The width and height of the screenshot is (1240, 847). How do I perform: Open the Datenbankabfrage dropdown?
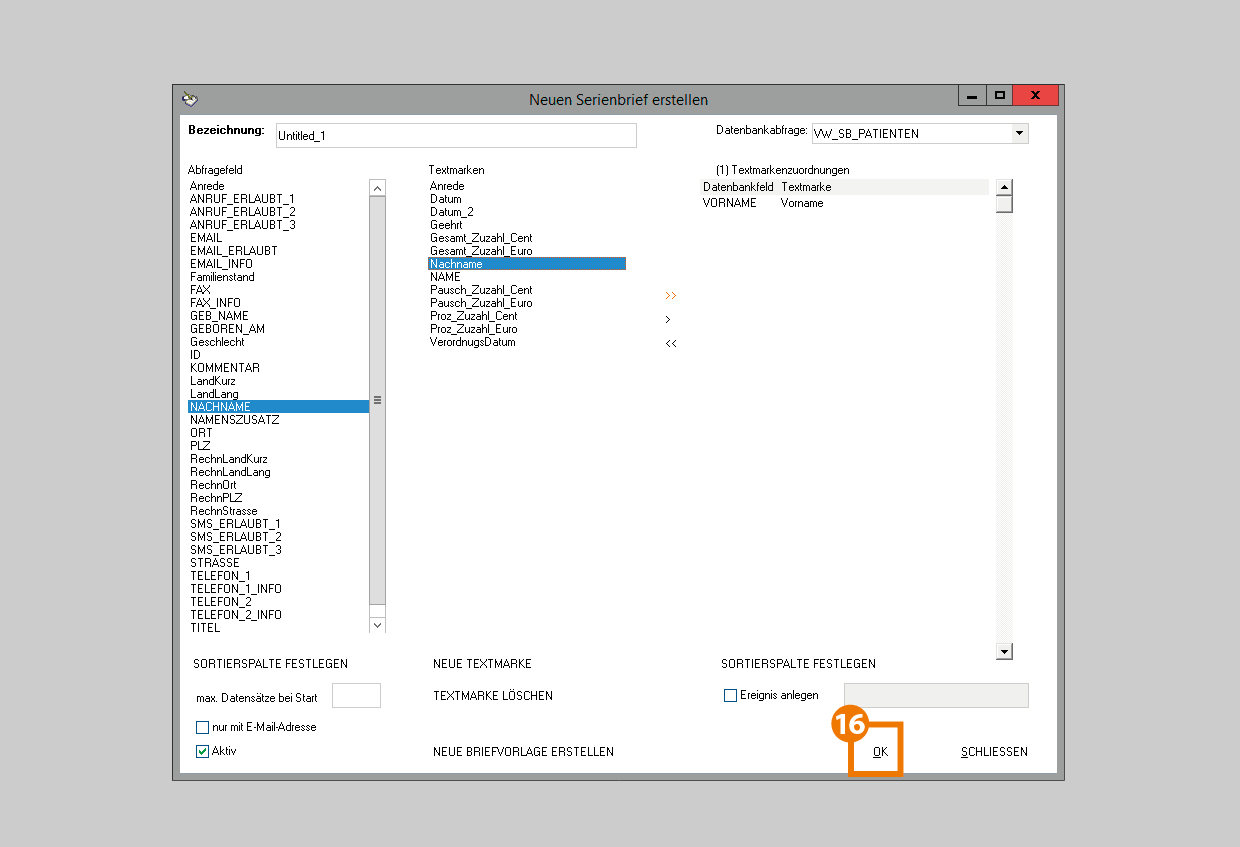point(1019,133)
